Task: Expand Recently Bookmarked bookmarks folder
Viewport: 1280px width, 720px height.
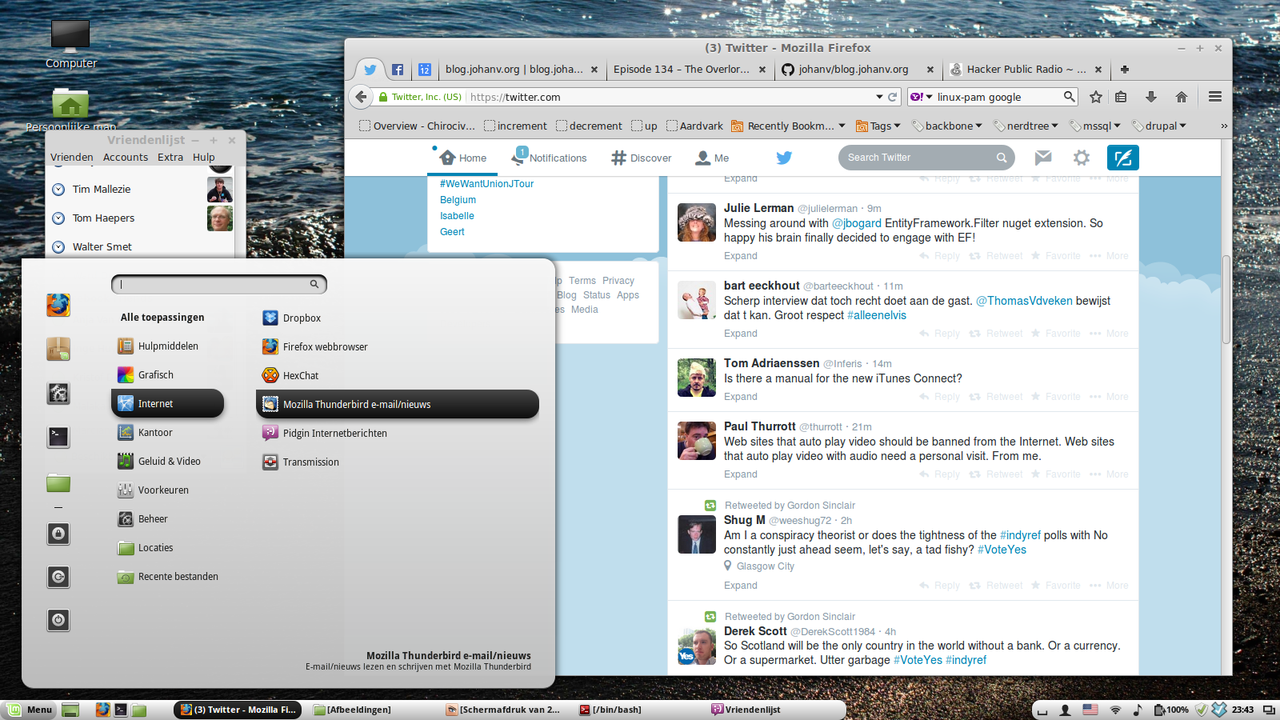Action: click(787, 126)
